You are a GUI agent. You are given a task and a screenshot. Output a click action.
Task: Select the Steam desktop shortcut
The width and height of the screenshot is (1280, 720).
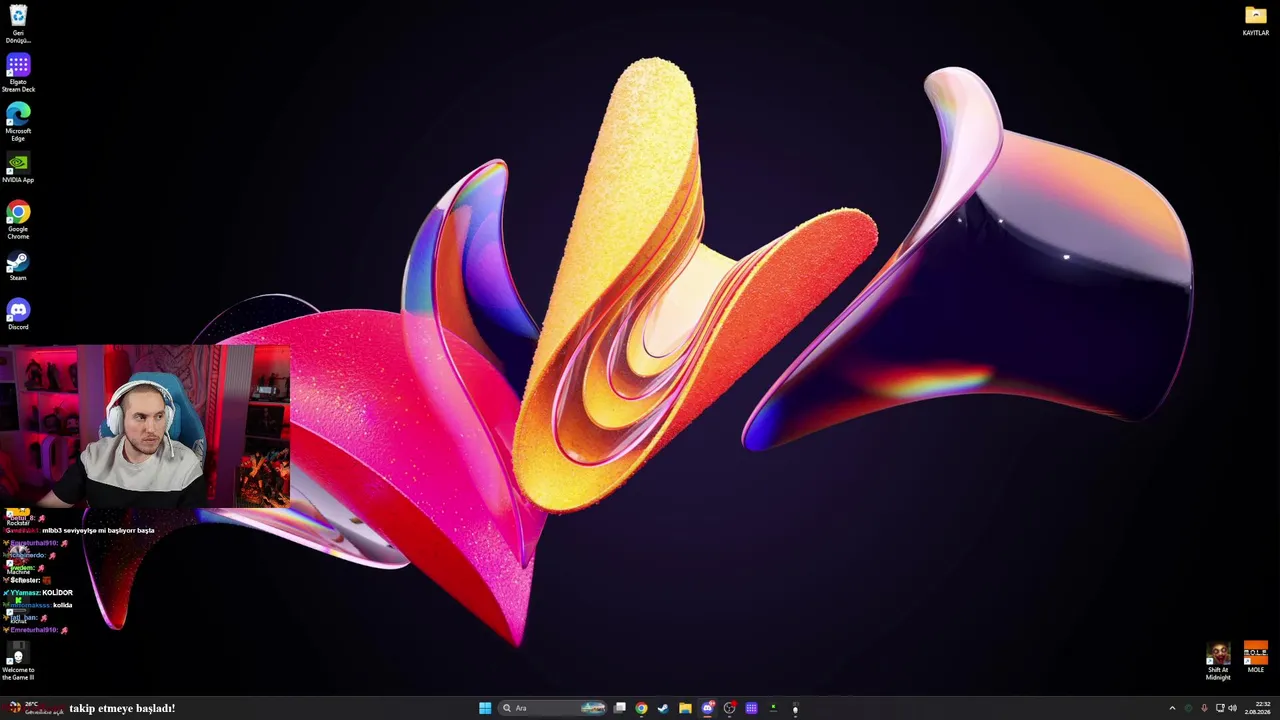tap(18, 266)
